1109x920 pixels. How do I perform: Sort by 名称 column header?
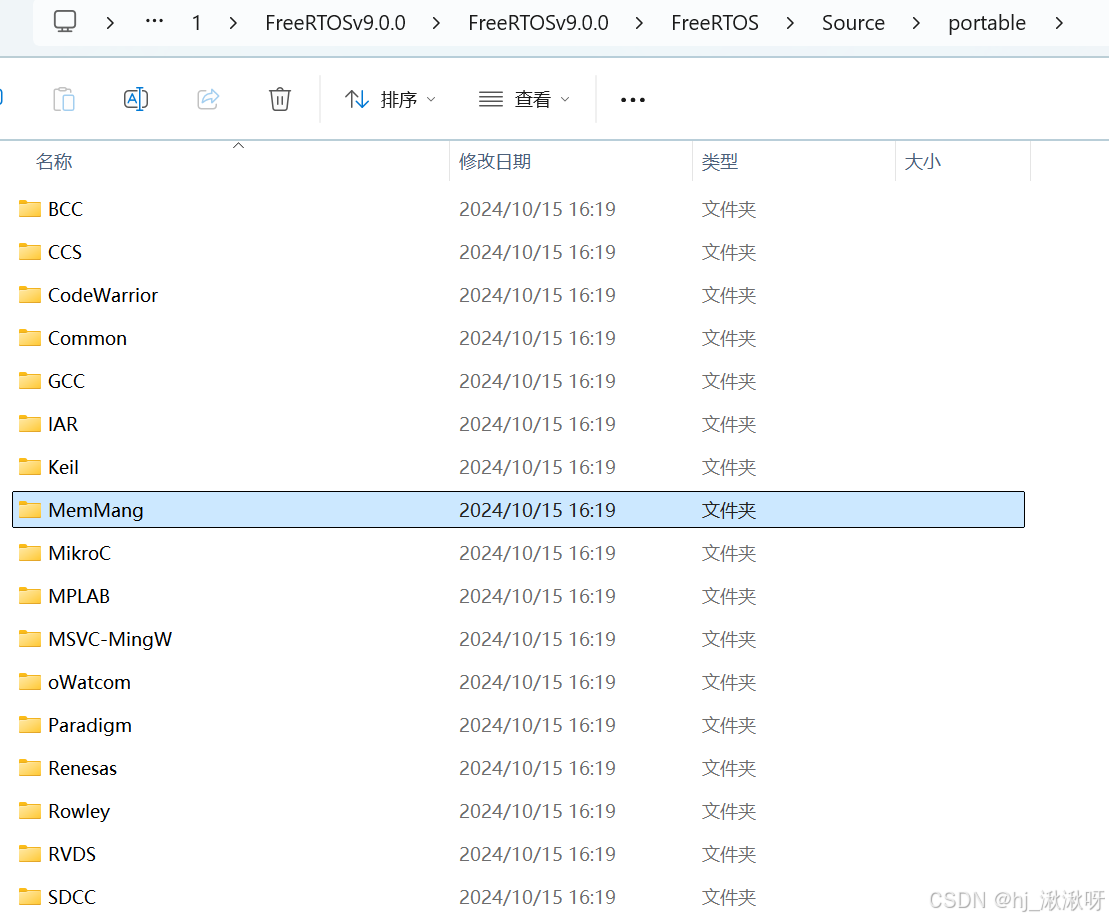[x=54, y=162]
